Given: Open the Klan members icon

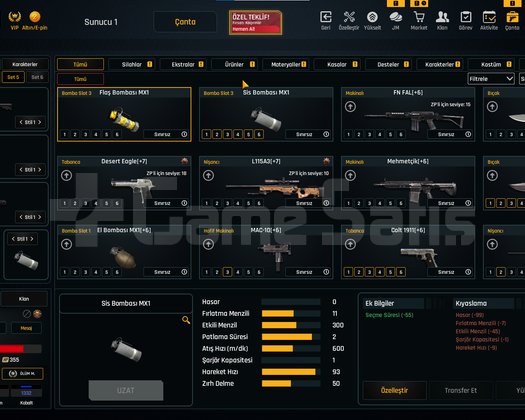Looking at the screenshot, I should click(442, 17).
